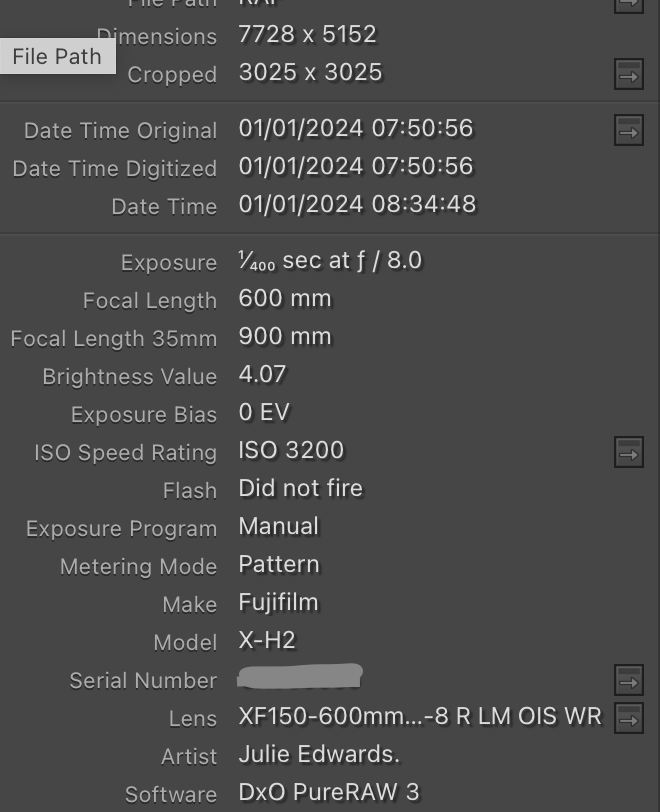Click the Flash value Did not fire
The width and height of the screenshot is (660, 812).
(x=300, y=489)
